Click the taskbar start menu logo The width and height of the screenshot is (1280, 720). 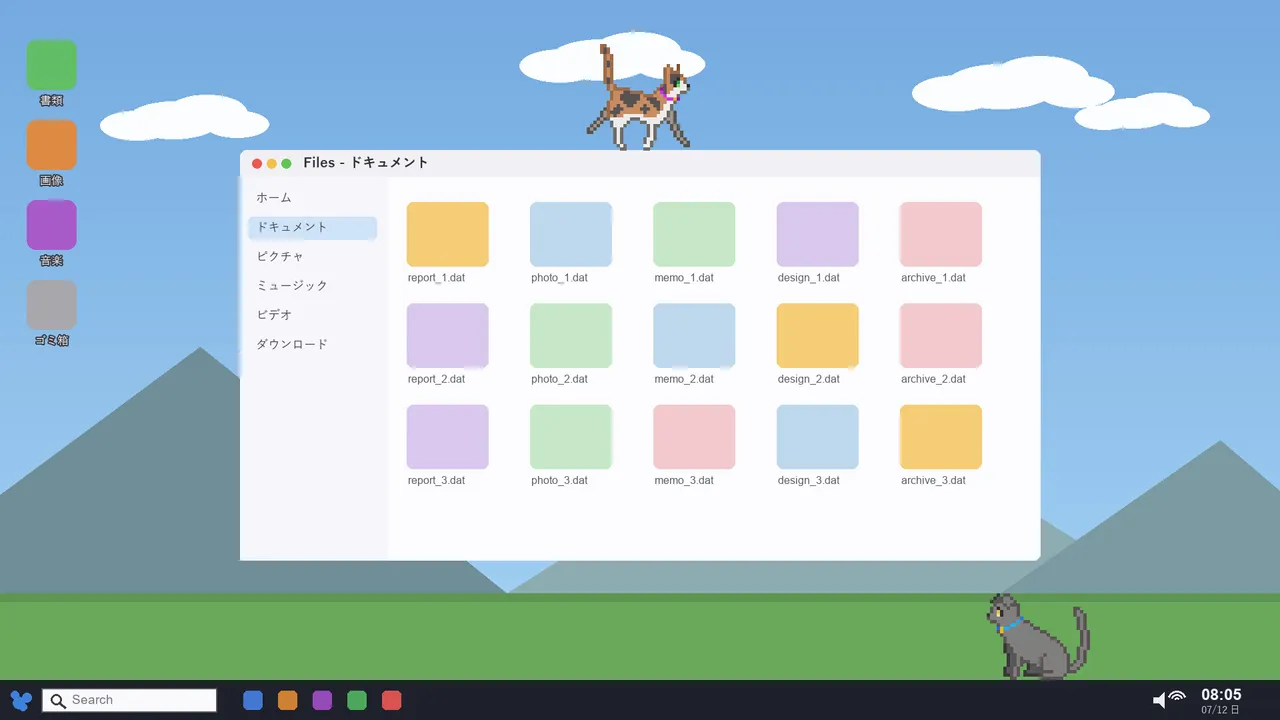21,700
